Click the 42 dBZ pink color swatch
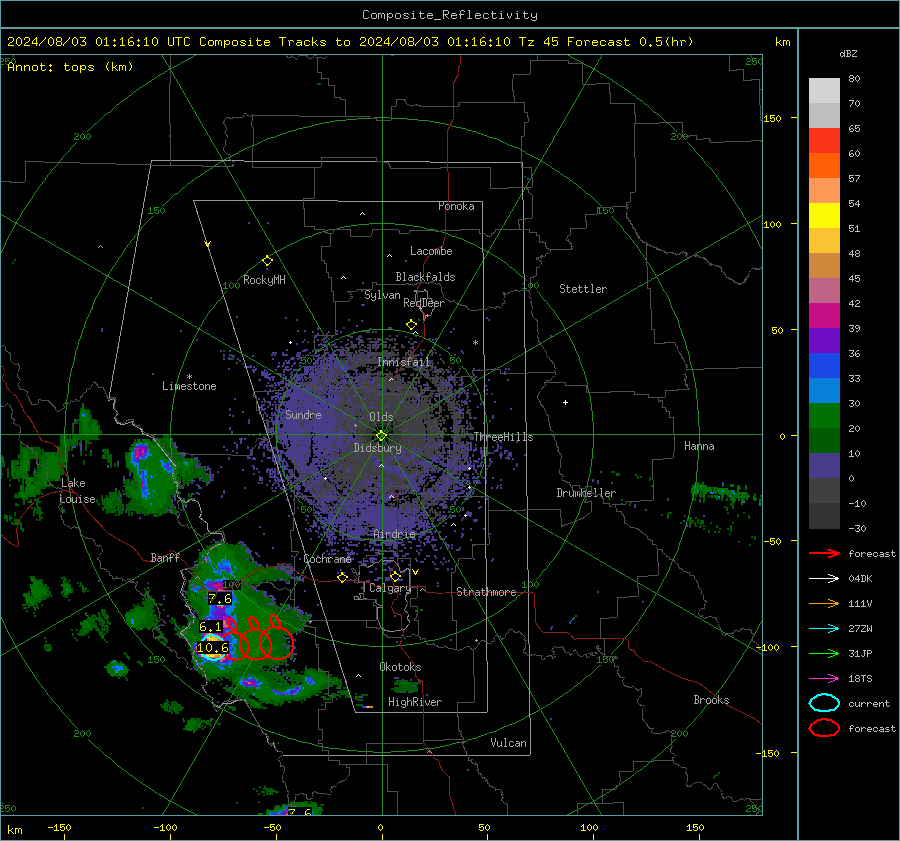 [824, 290]
